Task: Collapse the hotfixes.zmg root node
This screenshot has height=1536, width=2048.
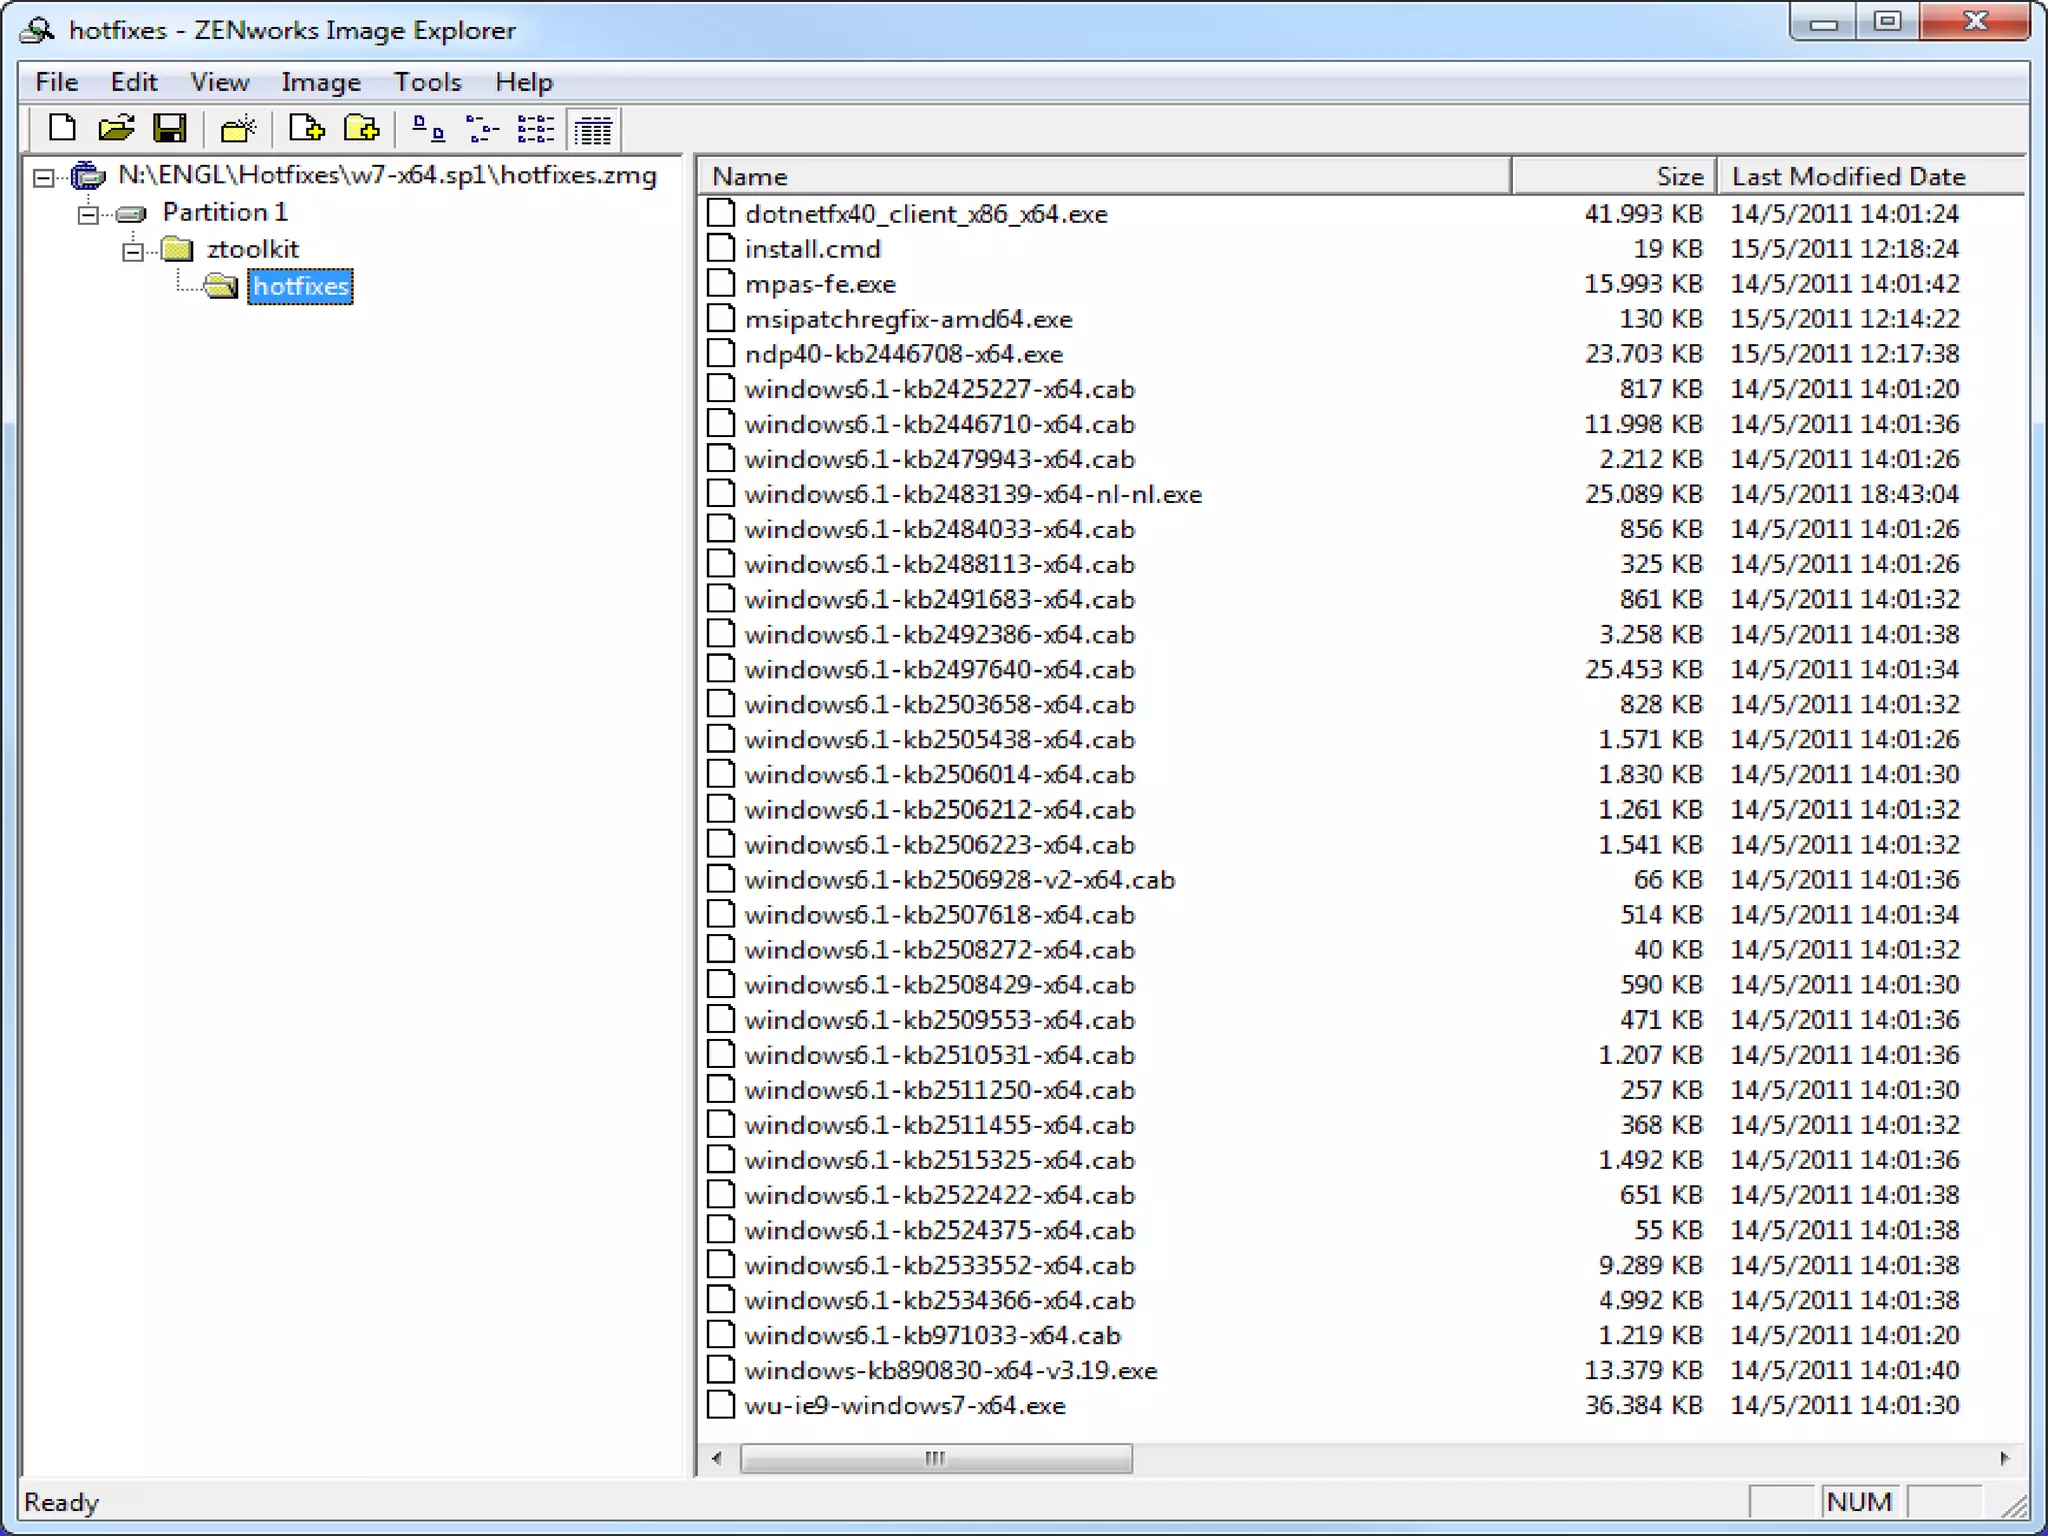Action: tap(43, 178)
